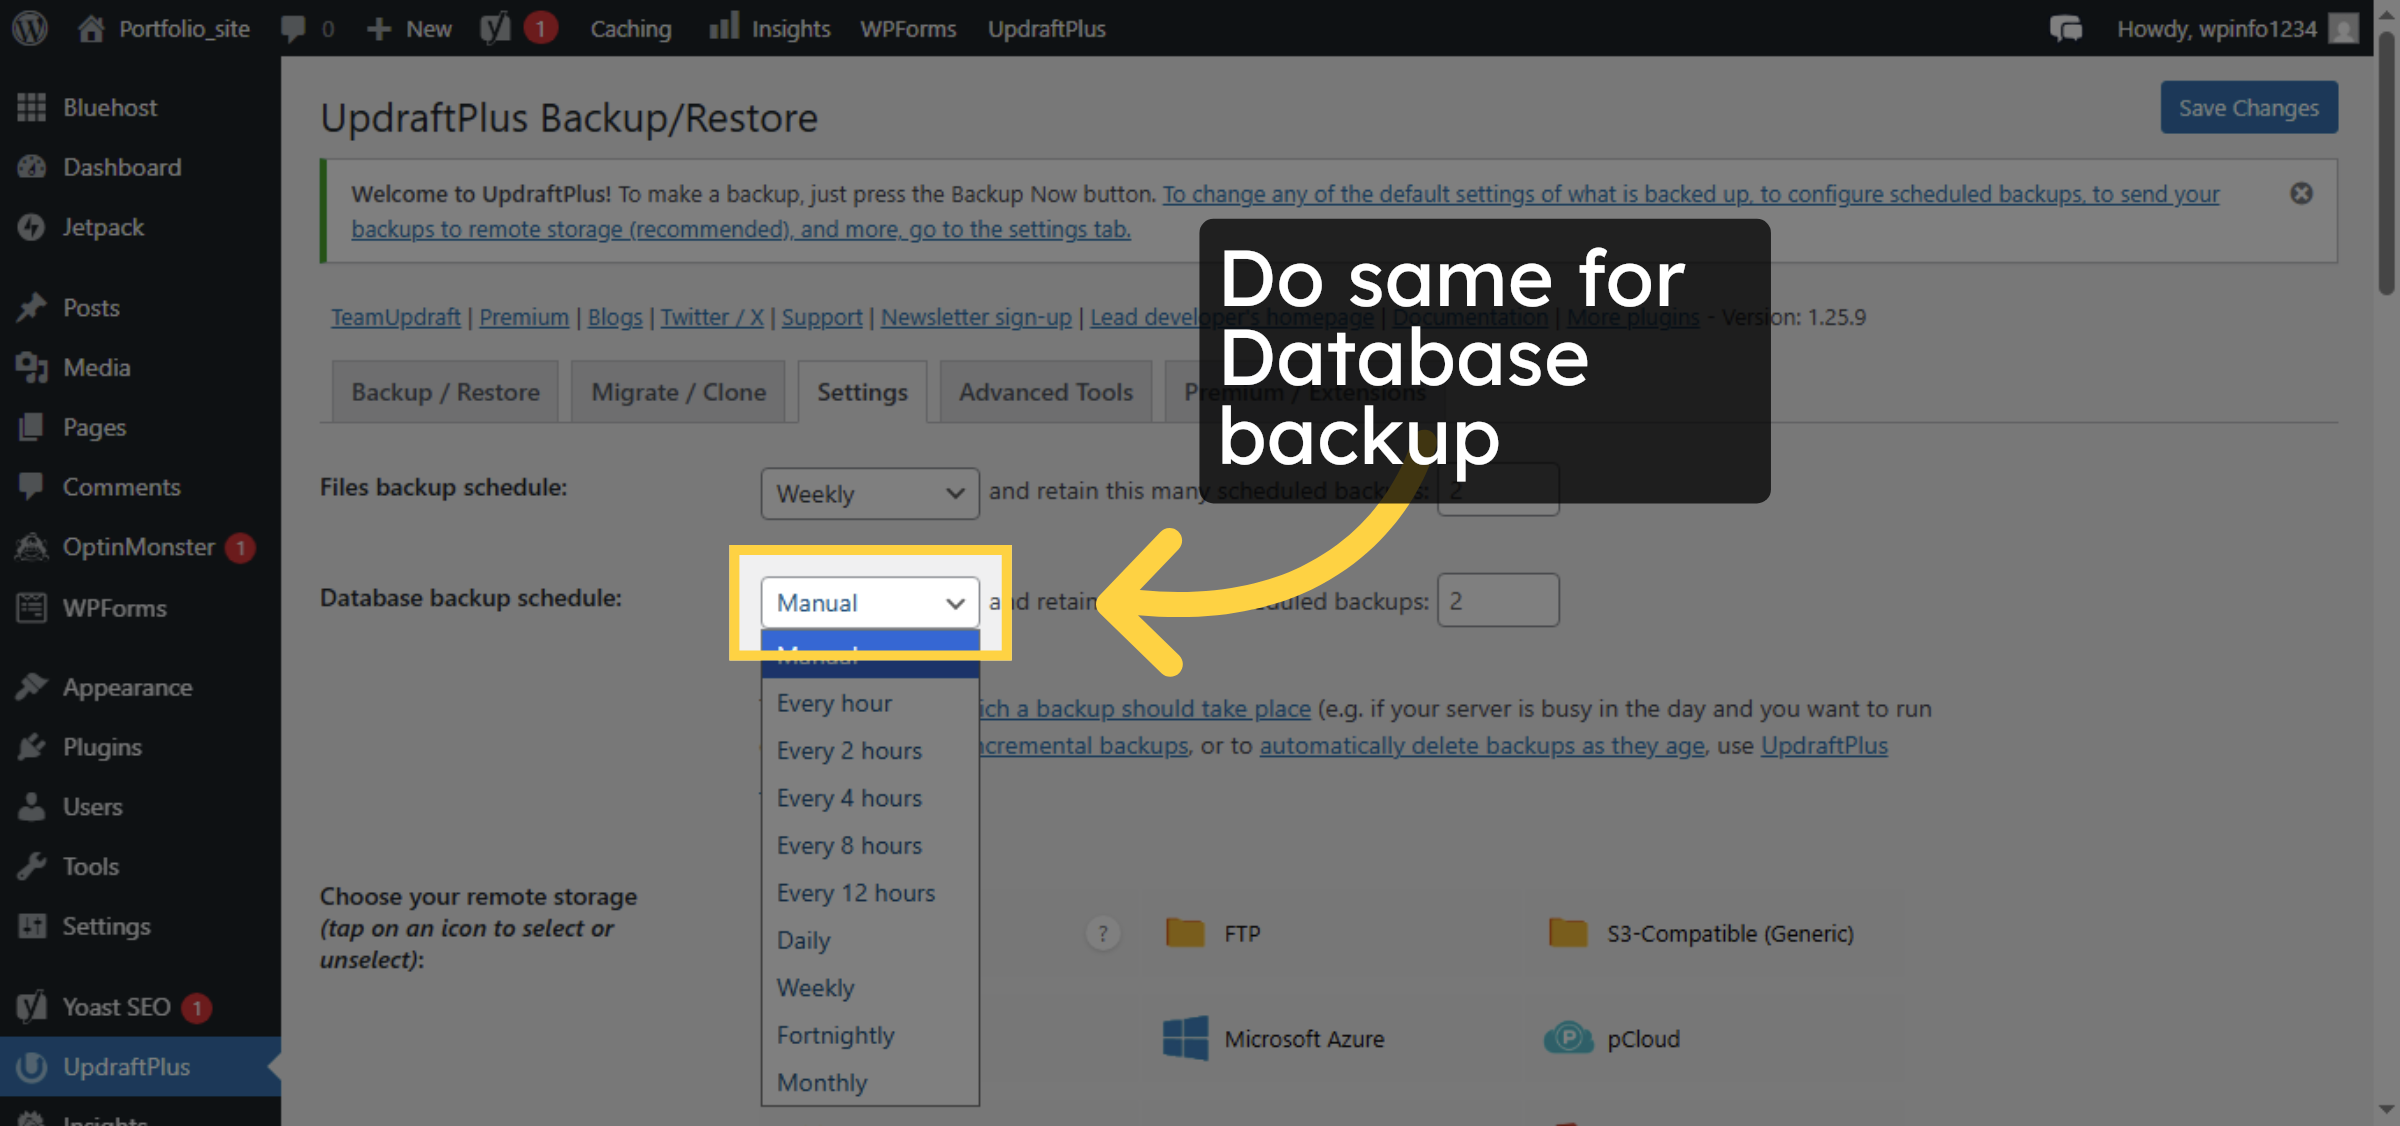The image size is (2400, 1126).
Task: Switch to the Advanced Tools tab
Action: coord(1045,391)
